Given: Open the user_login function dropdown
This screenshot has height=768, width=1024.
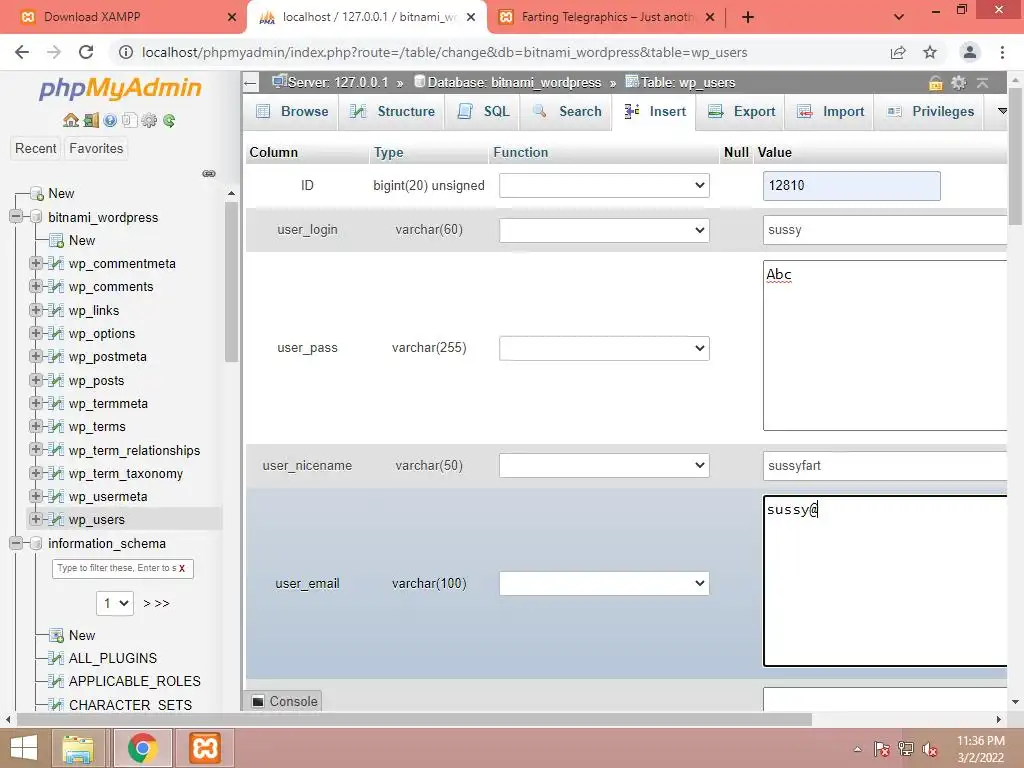Looking at the screenshot, I should 604,230.
